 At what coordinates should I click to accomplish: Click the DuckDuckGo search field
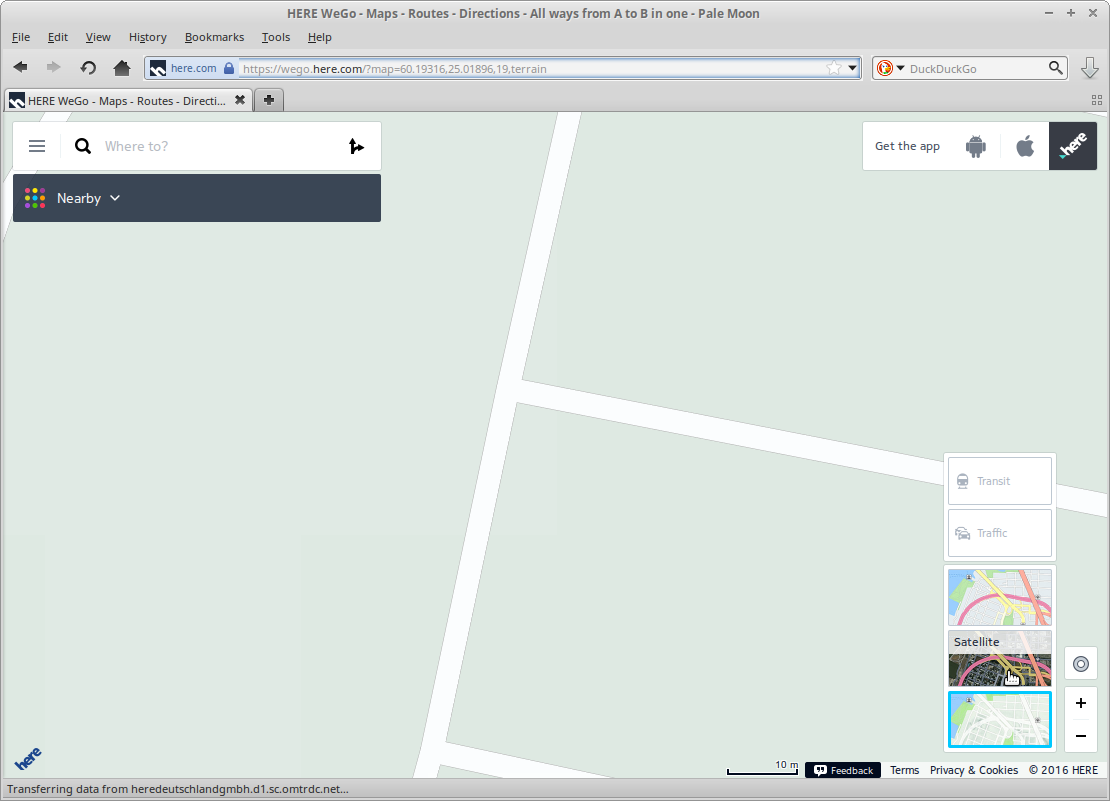[975, 68]
